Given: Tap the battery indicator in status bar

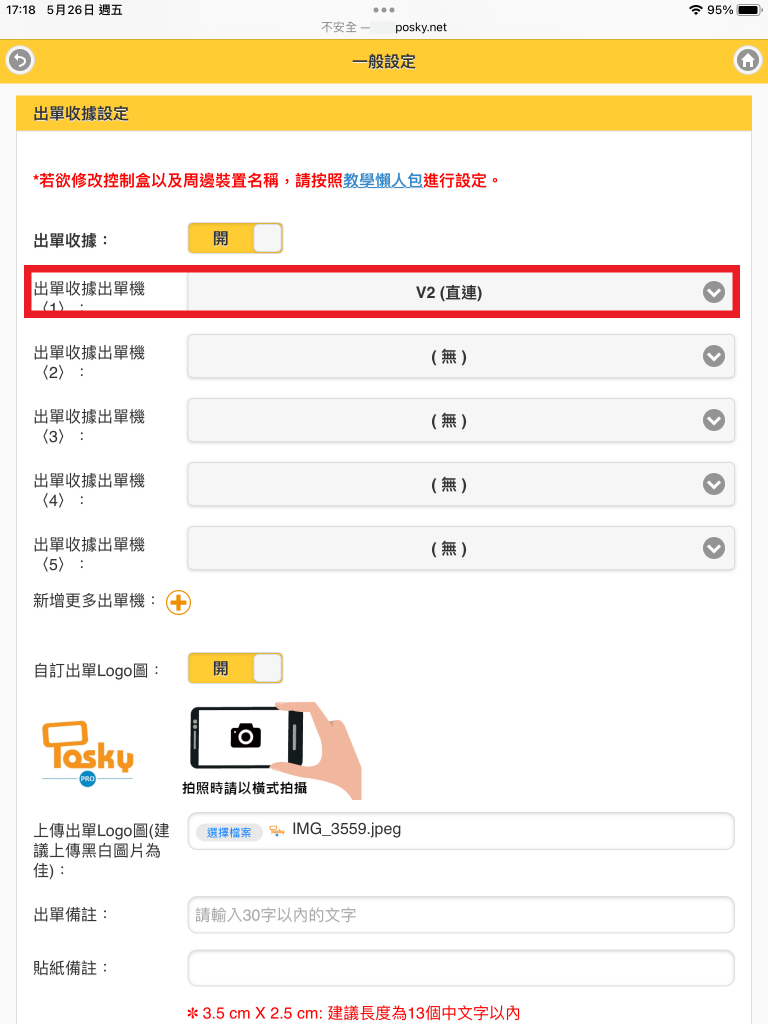Looking at the screenshot, I should [x=749, y=10].
